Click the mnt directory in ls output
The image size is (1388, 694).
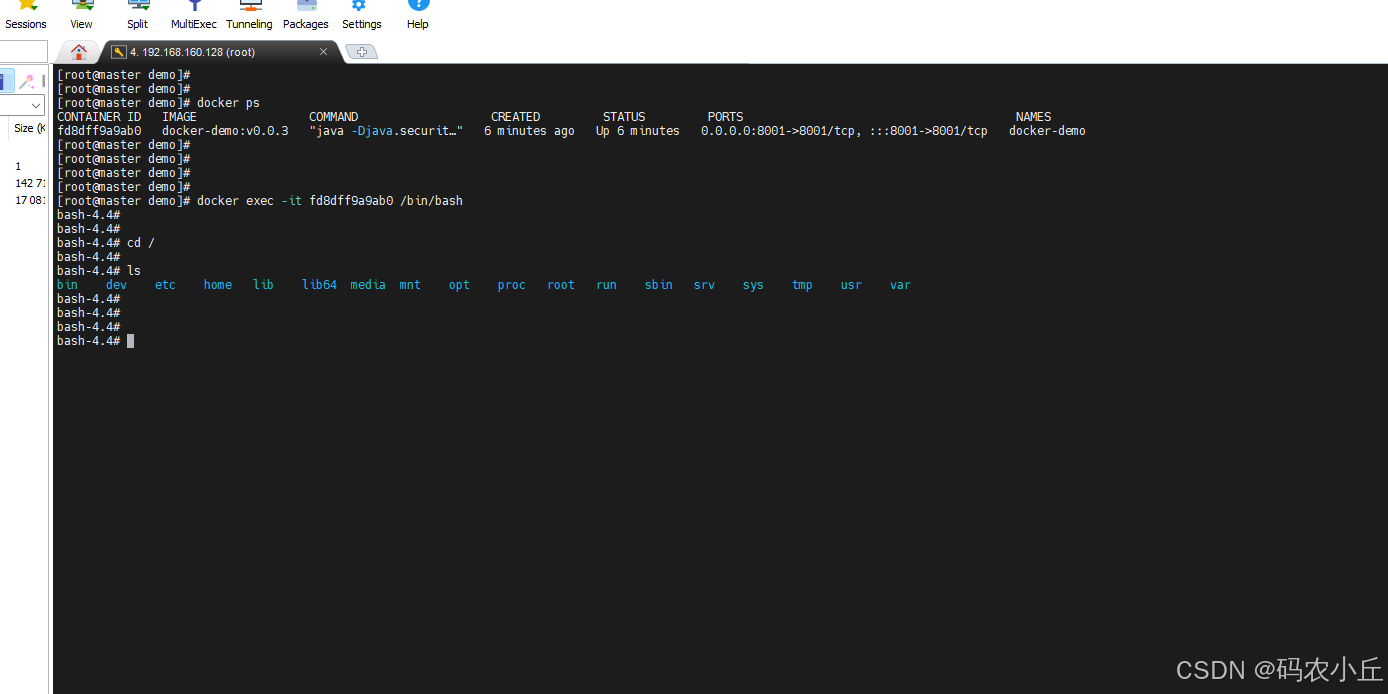coord(410,285)
